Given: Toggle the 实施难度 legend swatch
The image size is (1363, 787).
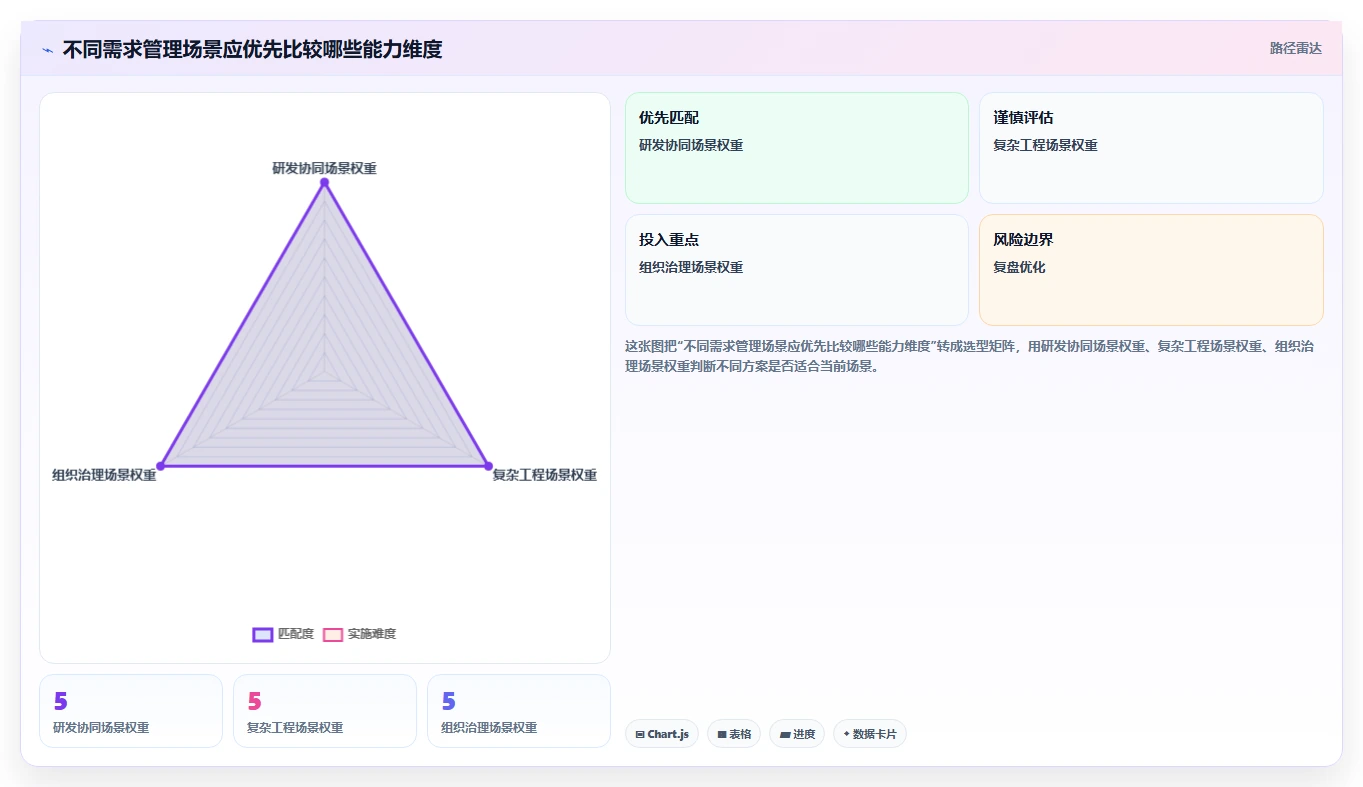Looking at the screenshot, I should (333, 634).
